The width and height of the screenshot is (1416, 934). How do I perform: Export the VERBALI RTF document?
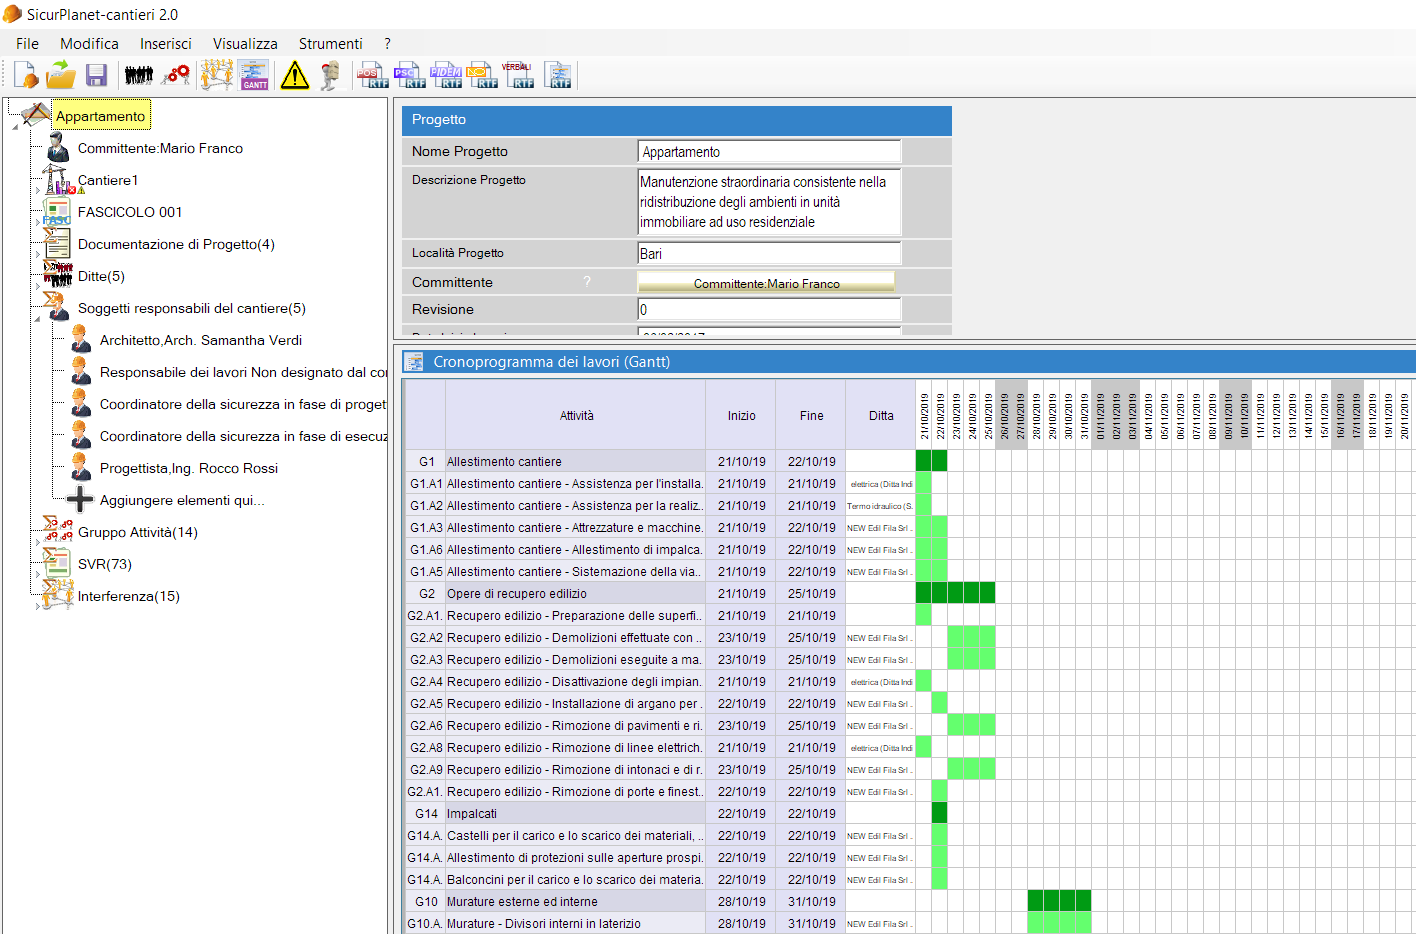pyautogui.click(x=518, y=75)
